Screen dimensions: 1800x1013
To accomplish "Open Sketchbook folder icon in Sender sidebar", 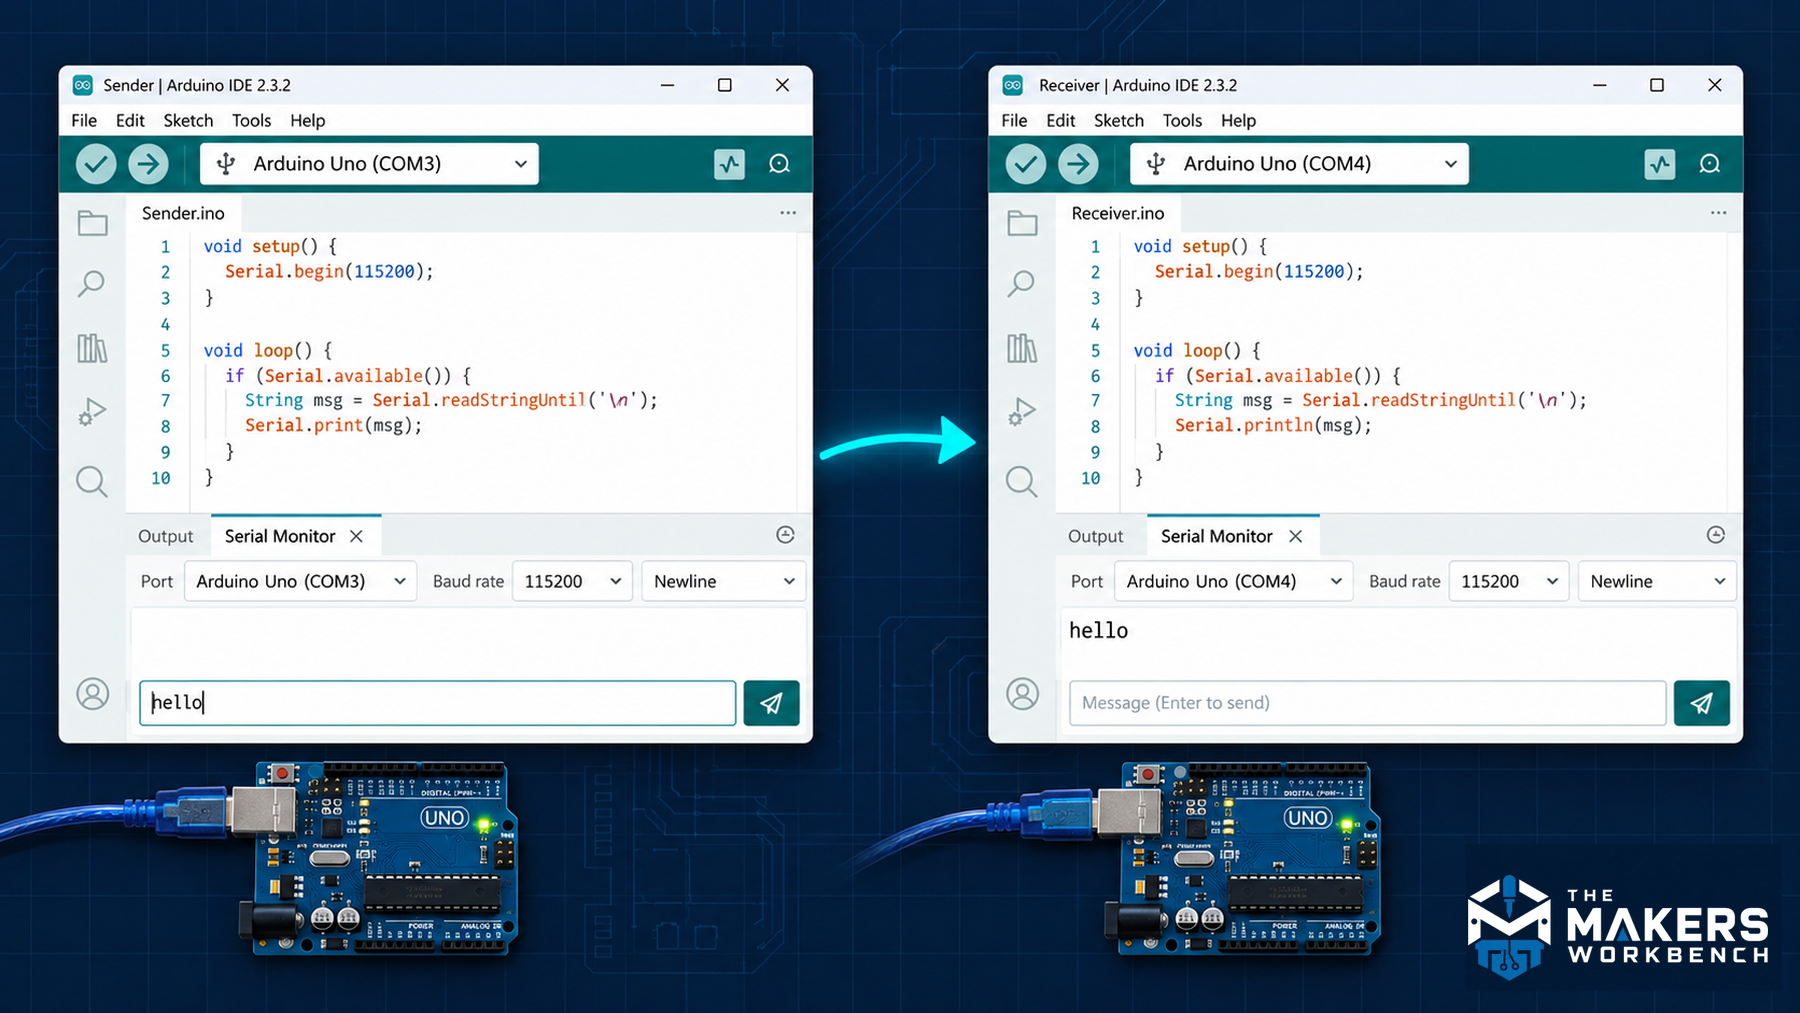I will coord(93,223).
